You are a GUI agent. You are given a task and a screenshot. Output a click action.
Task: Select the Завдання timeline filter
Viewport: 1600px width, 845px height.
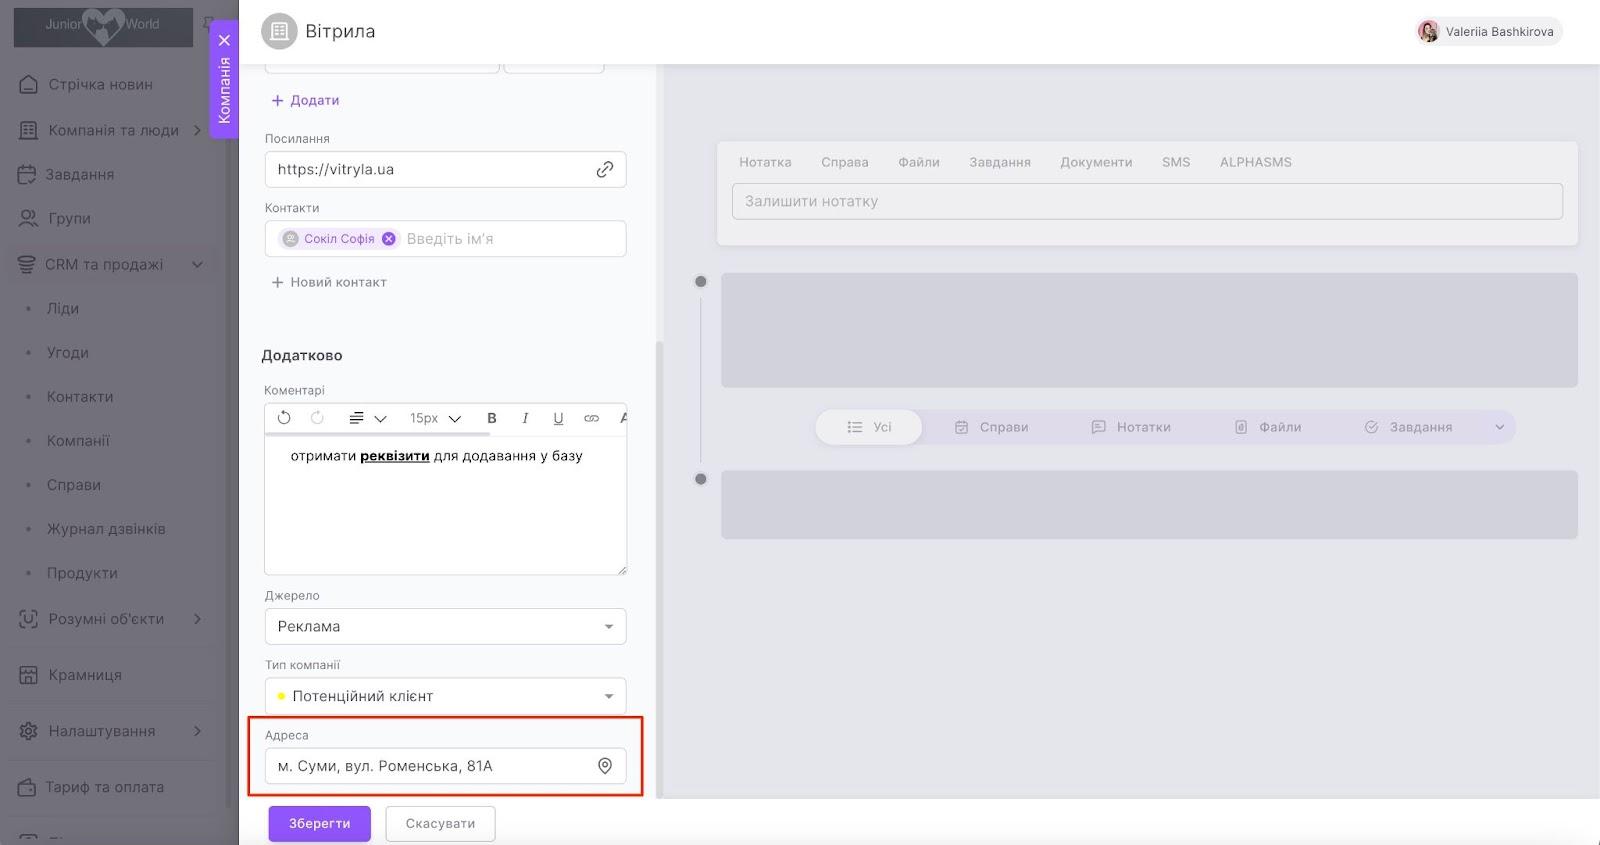[x=1408, y=427]
